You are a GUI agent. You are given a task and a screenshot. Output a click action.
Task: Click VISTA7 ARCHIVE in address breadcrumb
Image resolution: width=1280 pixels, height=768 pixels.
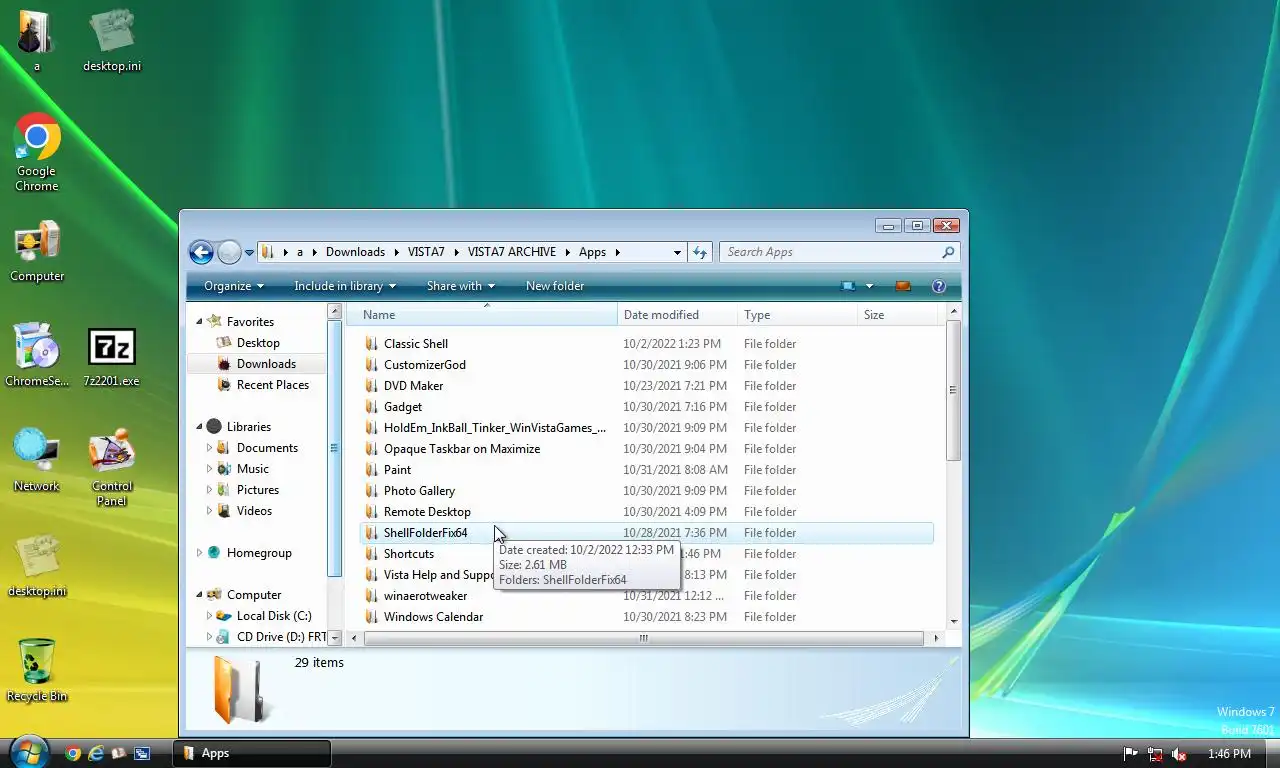click(511, 252)
